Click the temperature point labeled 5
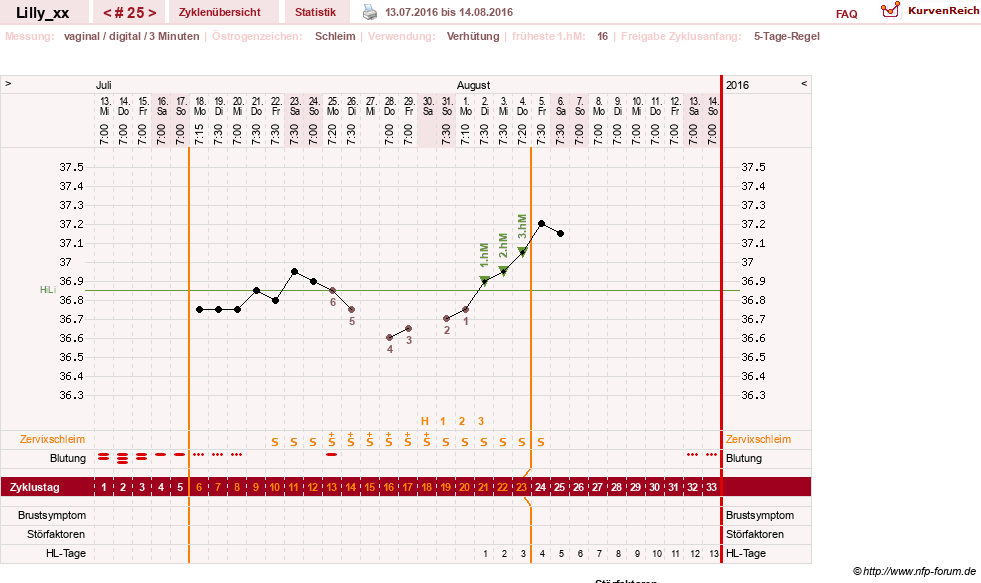Image resolution: width=981 pixels, height=583 pixels. pyautogui.click(x=352, y=310)
